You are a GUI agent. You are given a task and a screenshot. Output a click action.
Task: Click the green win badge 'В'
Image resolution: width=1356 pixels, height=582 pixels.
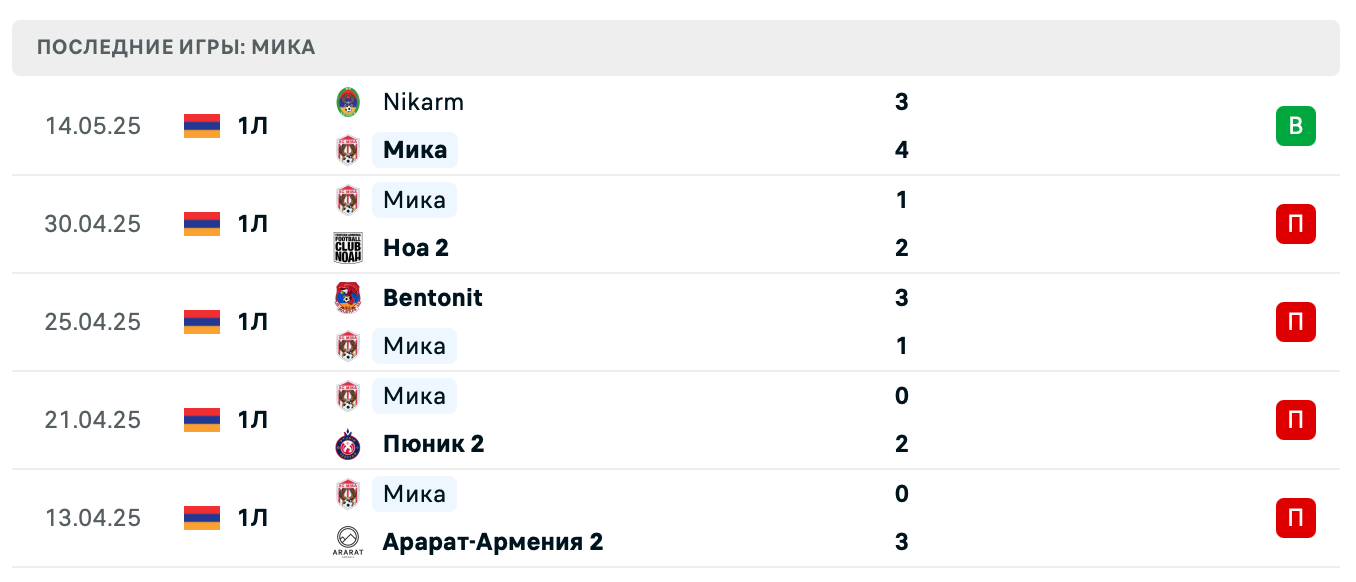(x=1295, y=126)
